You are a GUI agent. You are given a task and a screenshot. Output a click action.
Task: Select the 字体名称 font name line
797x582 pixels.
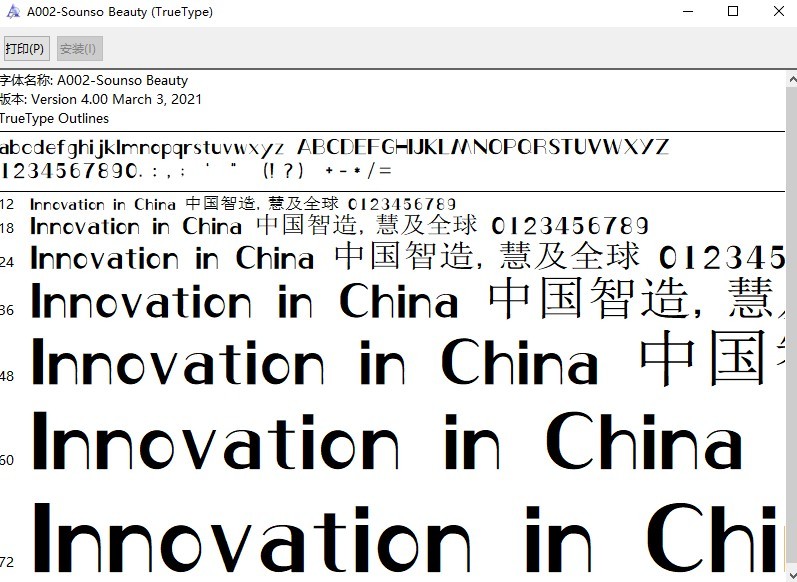pos(94,80)
